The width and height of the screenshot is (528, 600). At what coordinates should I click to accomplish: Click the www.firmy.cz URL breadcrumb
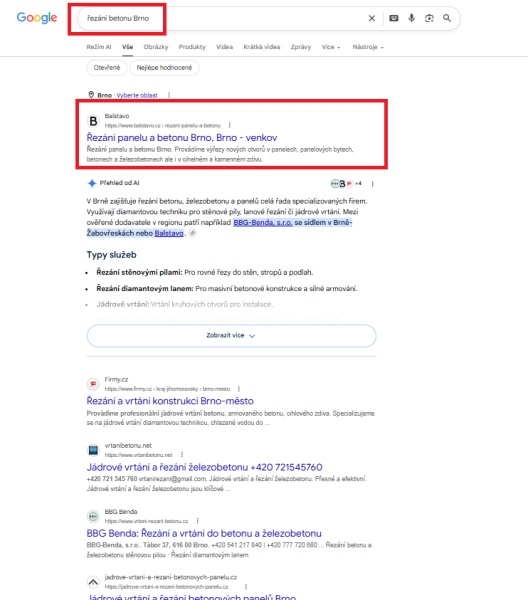(167, 389)
